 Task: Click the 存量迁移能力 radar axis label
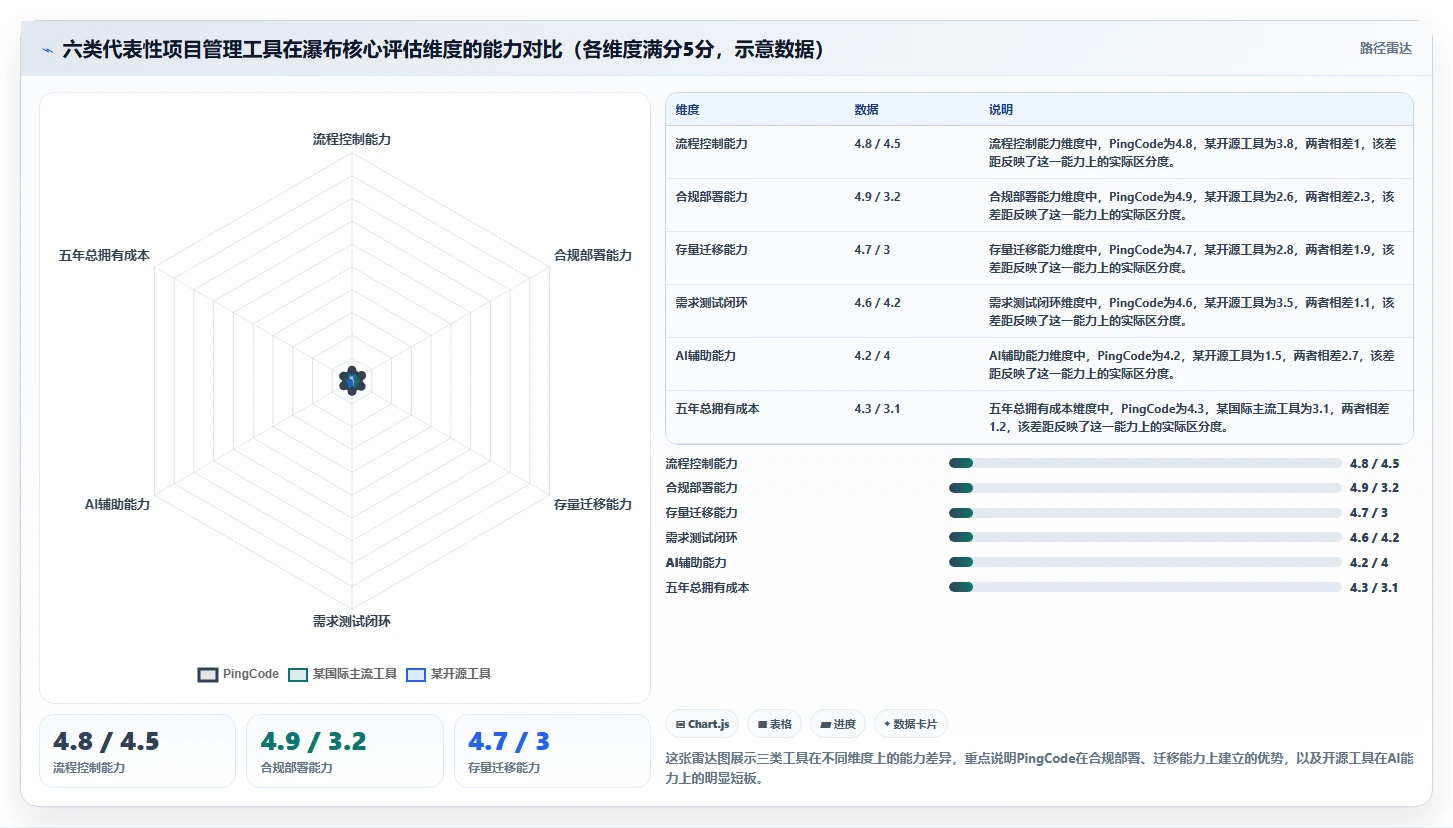point(593,505)
